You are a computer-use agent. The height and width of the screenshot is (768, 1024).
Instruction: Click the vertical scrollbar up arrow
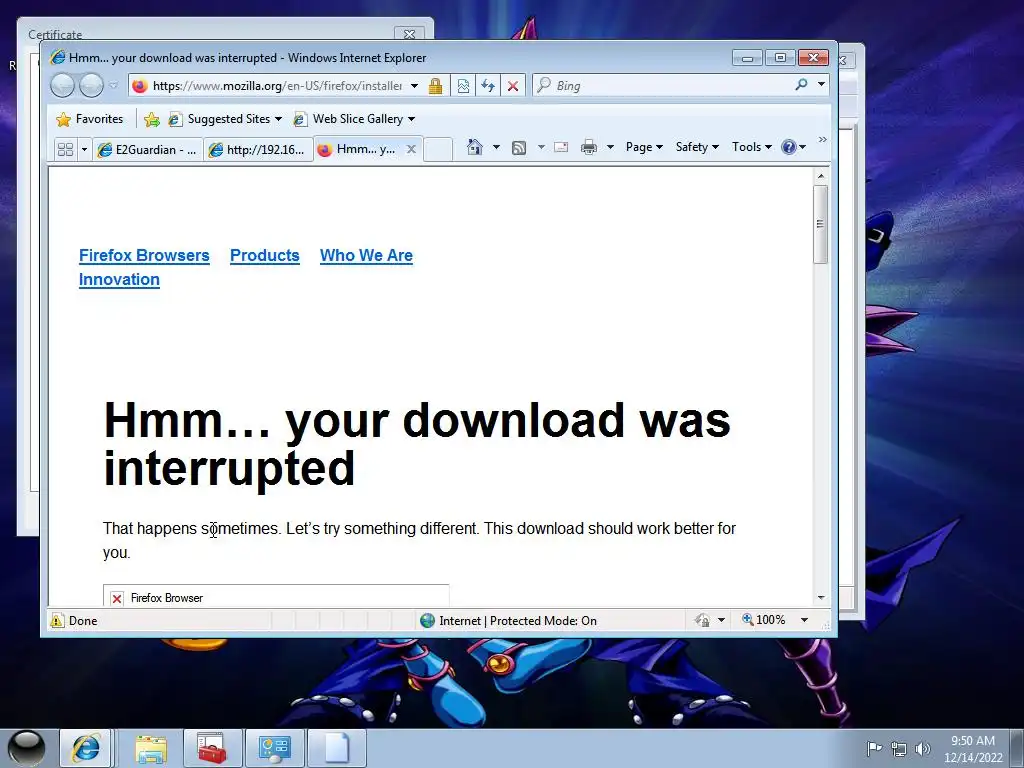(x=821, y=176)
